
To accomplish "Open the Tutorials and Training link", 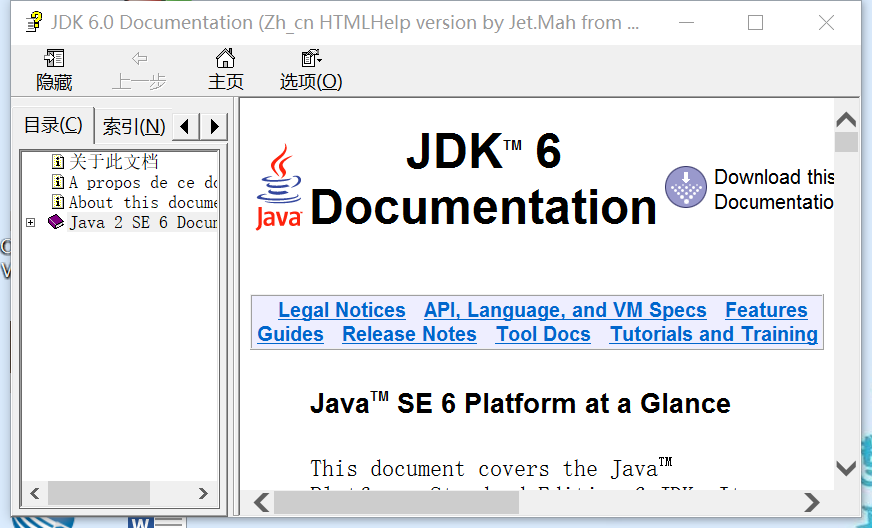I will click(x=714, y=334).
